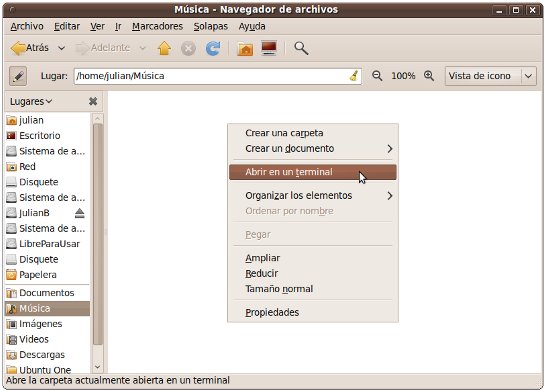
Task: Click sidebar scrollbar up arrow
Action: tap(98, 119)
